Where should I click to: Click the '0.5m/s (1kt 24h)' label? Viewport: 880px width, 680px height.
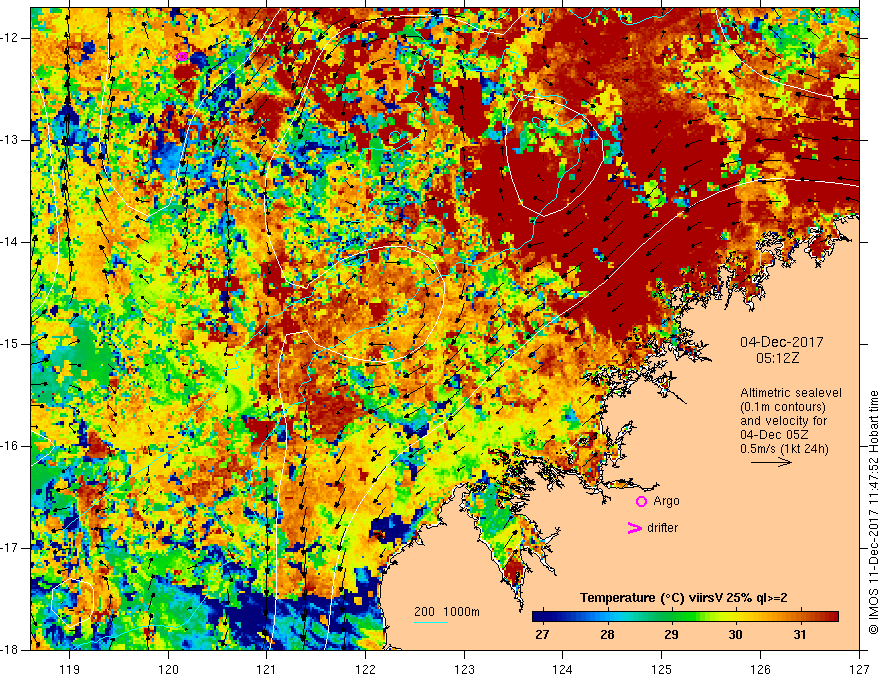784,449
